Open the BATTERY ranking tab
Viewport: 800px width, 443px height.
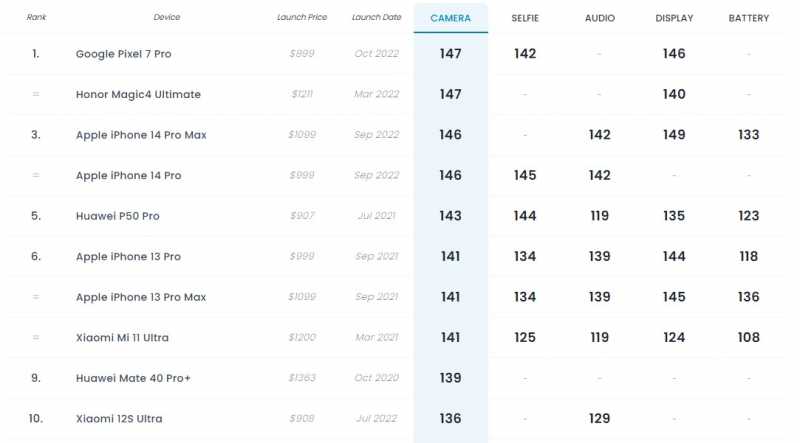pos(748,18)
